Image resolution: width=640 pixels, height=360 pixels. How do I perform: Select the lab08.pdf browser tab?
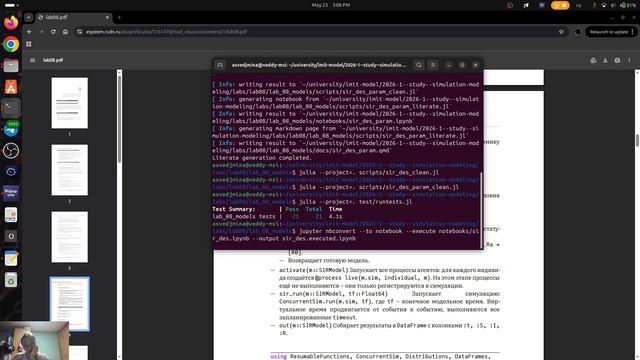coord(73,18)
